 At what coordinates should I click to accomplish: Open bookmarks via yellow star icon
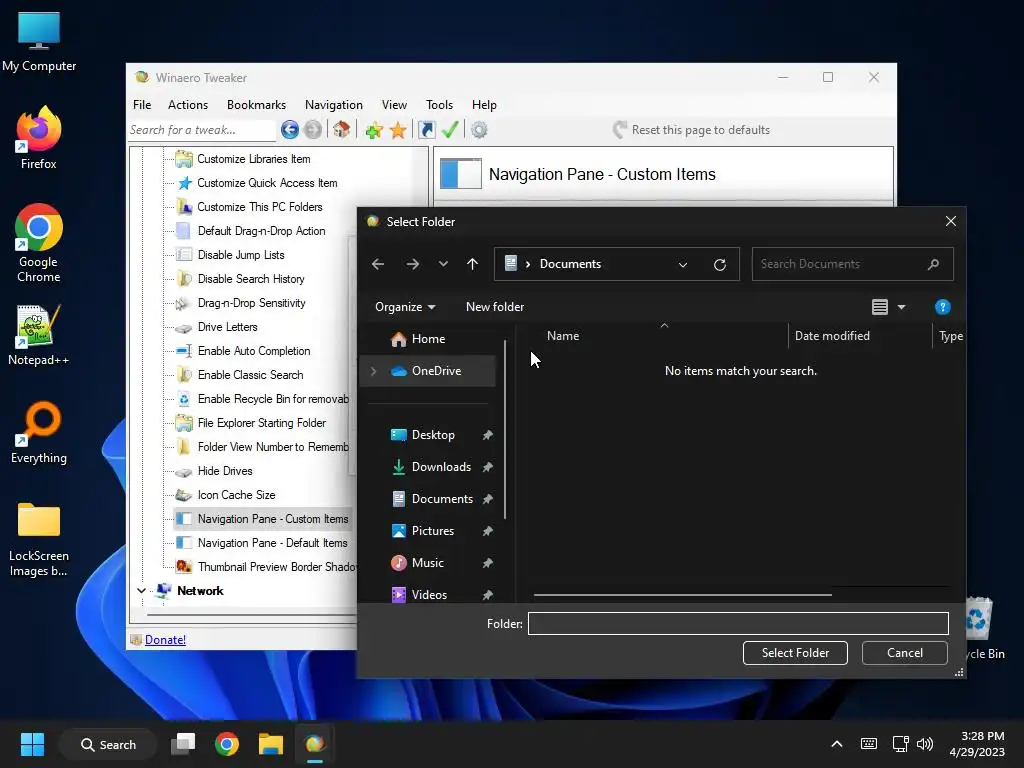398,130
